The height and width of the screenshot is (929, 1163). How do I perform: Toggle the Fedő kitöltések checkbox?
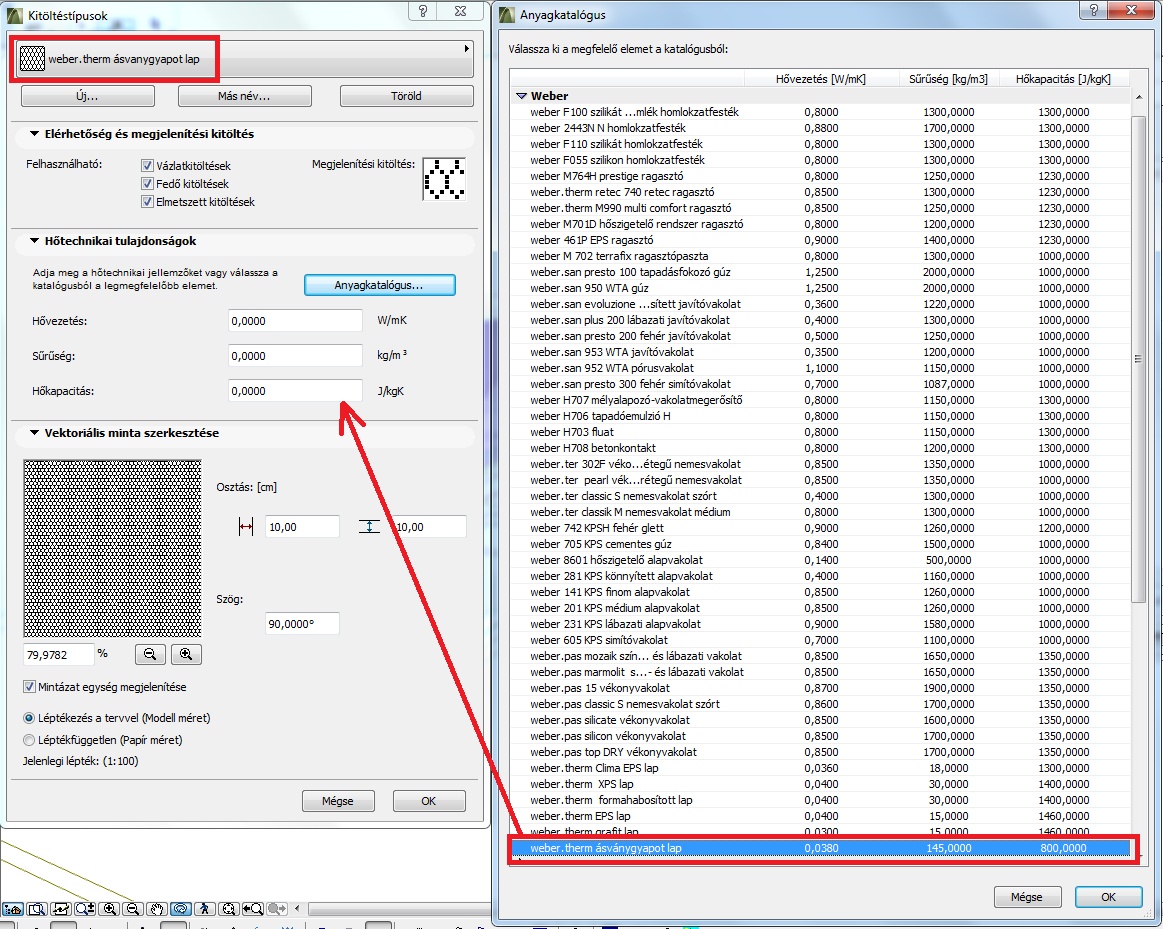pyautogui.click(x=147, y=183)
